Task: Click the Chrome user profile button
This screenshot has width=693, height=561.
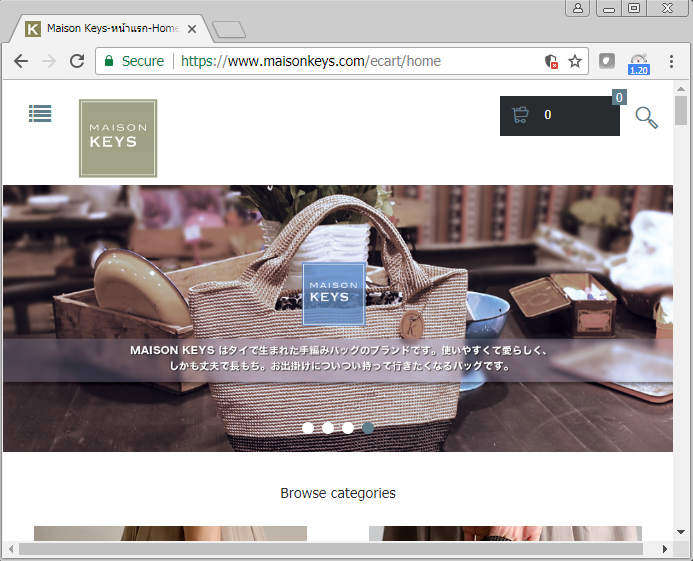Action: click(578, 8)
